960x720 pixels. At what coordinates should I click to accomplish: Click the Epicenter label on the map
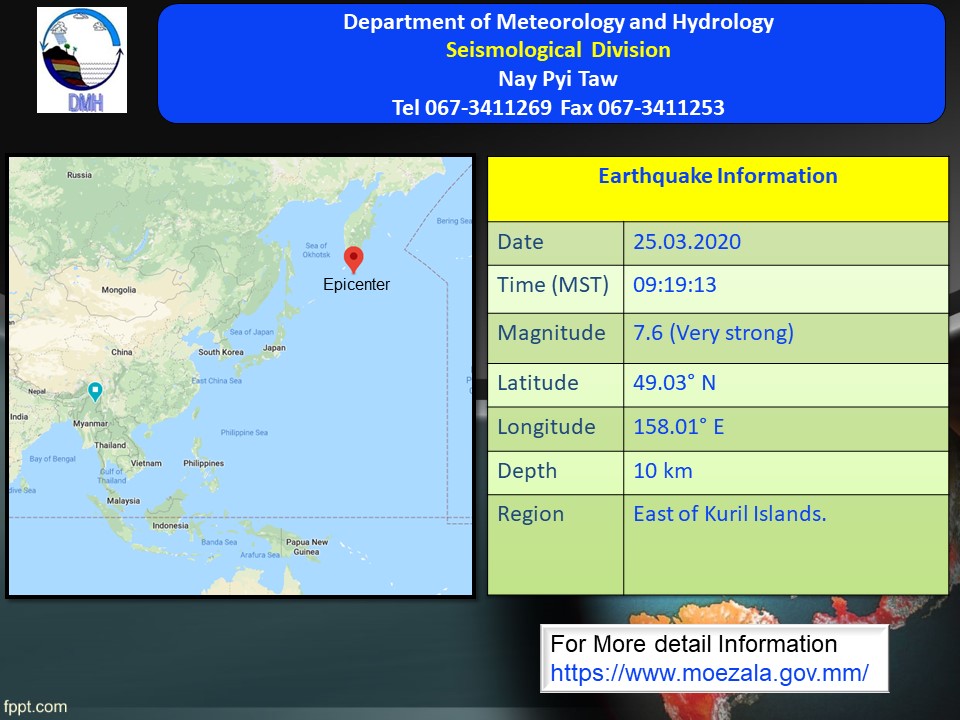coord(356,285)
